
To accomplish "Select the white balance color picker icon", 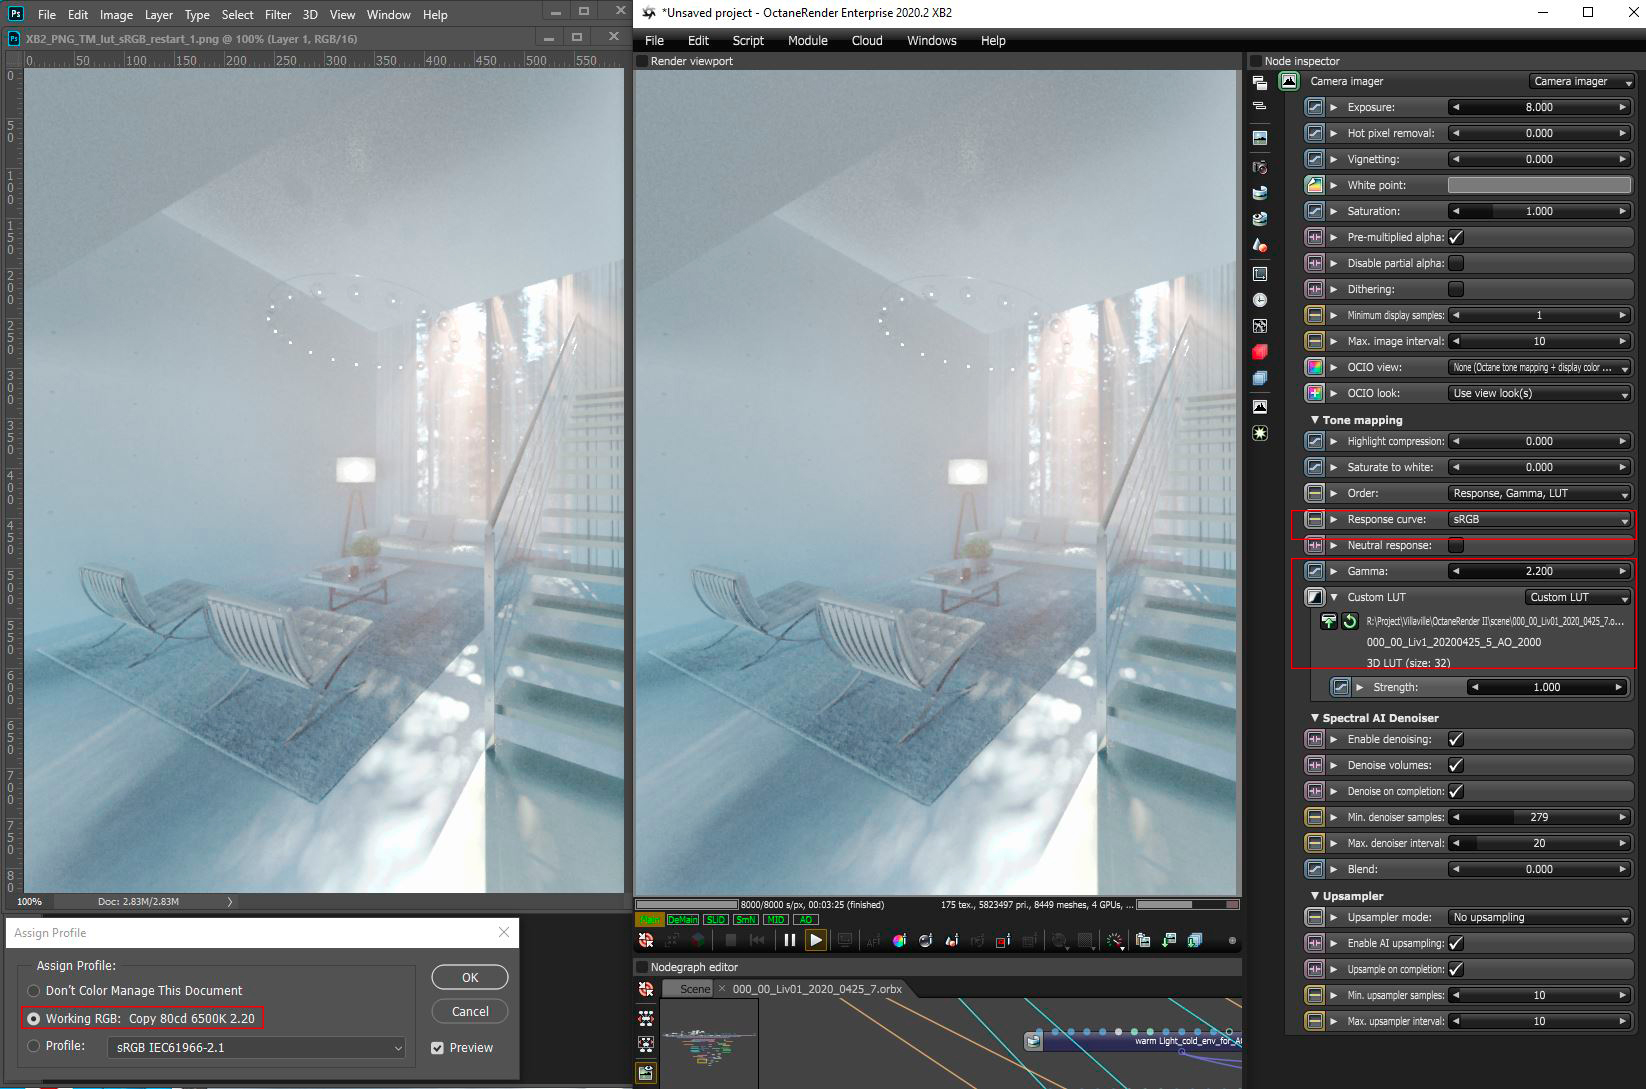I will tap(899, 940).
